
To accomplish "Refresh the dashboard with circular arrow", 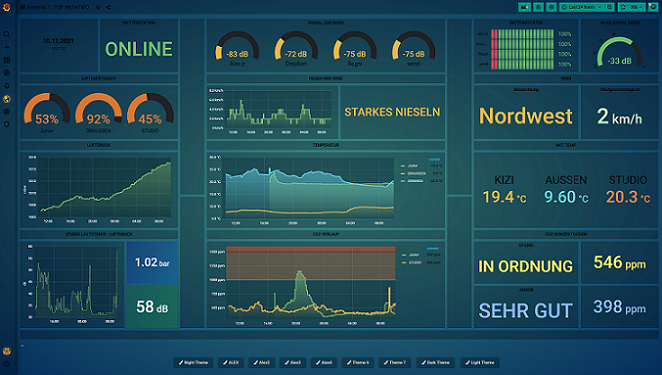I will (623, 7).
